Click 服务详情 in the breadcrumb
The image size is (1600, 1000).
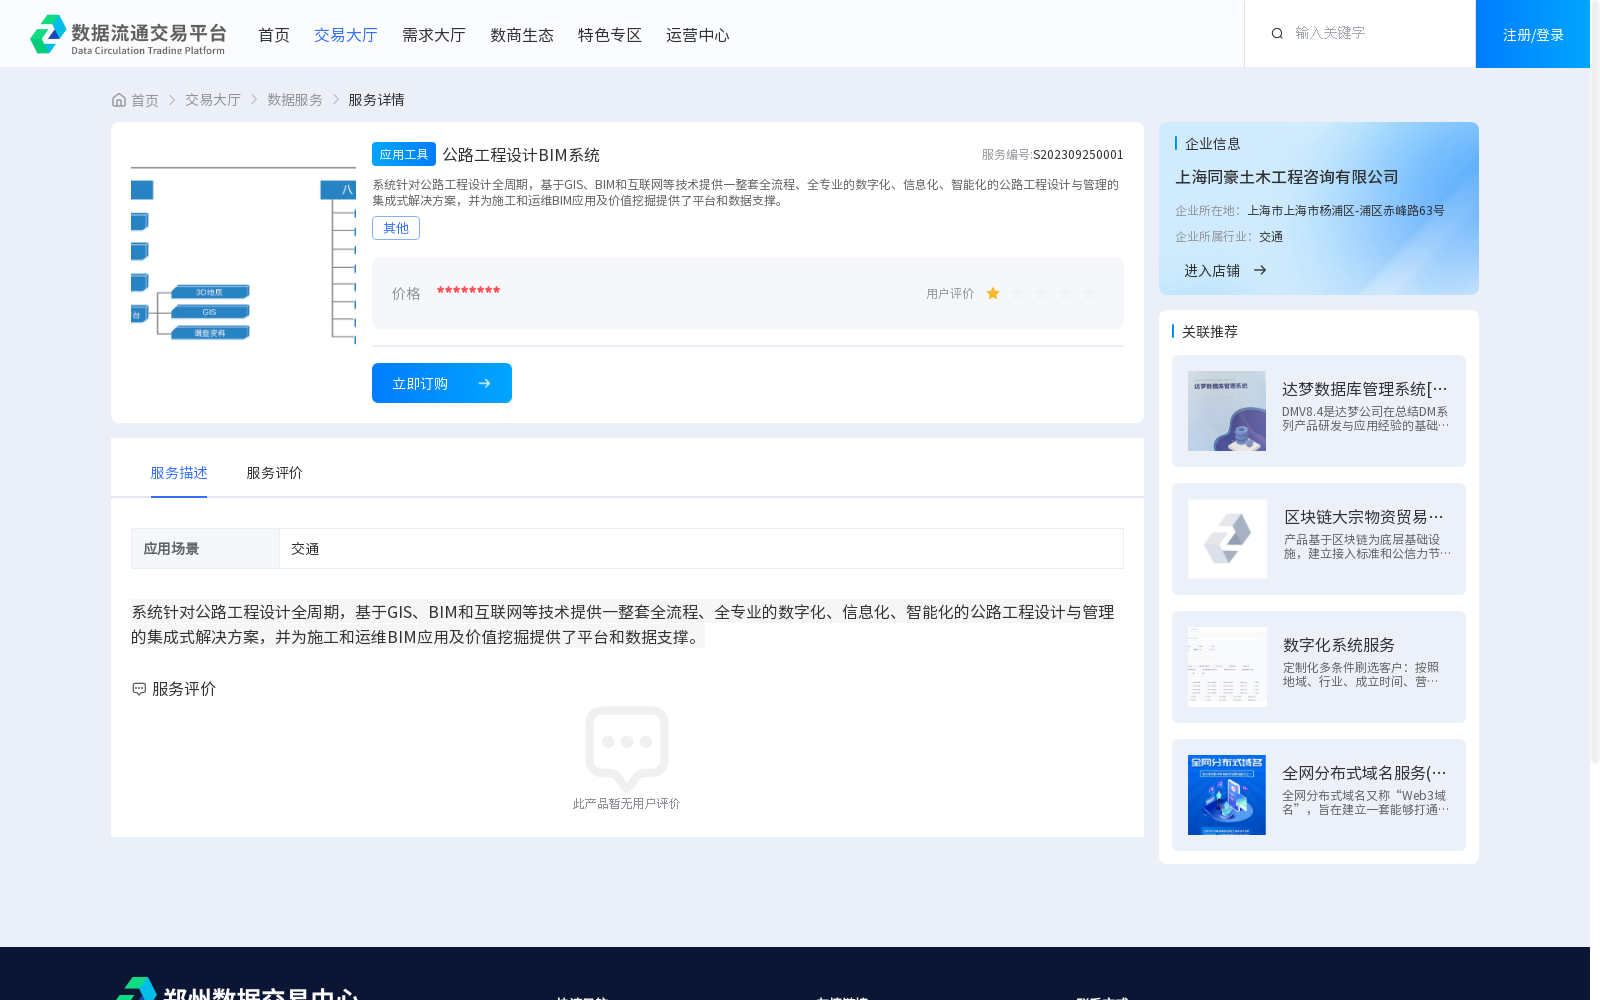376,100
